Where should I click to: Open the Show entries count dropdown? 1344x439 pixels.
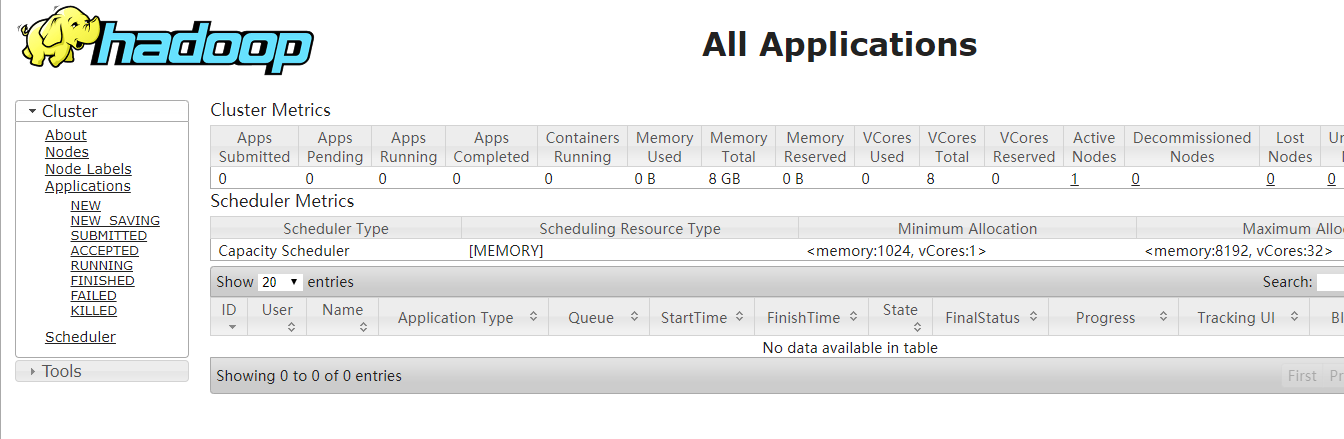pos(280,282)
